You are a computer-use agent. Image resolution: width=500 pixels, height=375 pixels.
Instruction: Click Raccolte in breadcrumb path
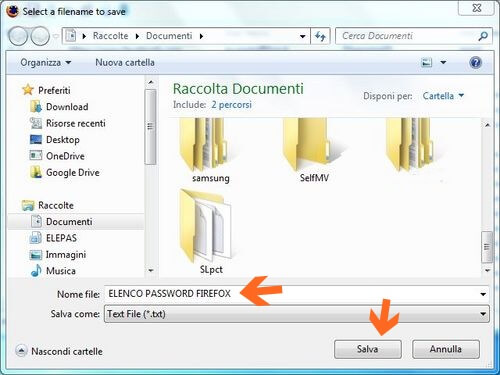(x=110, y=36)
